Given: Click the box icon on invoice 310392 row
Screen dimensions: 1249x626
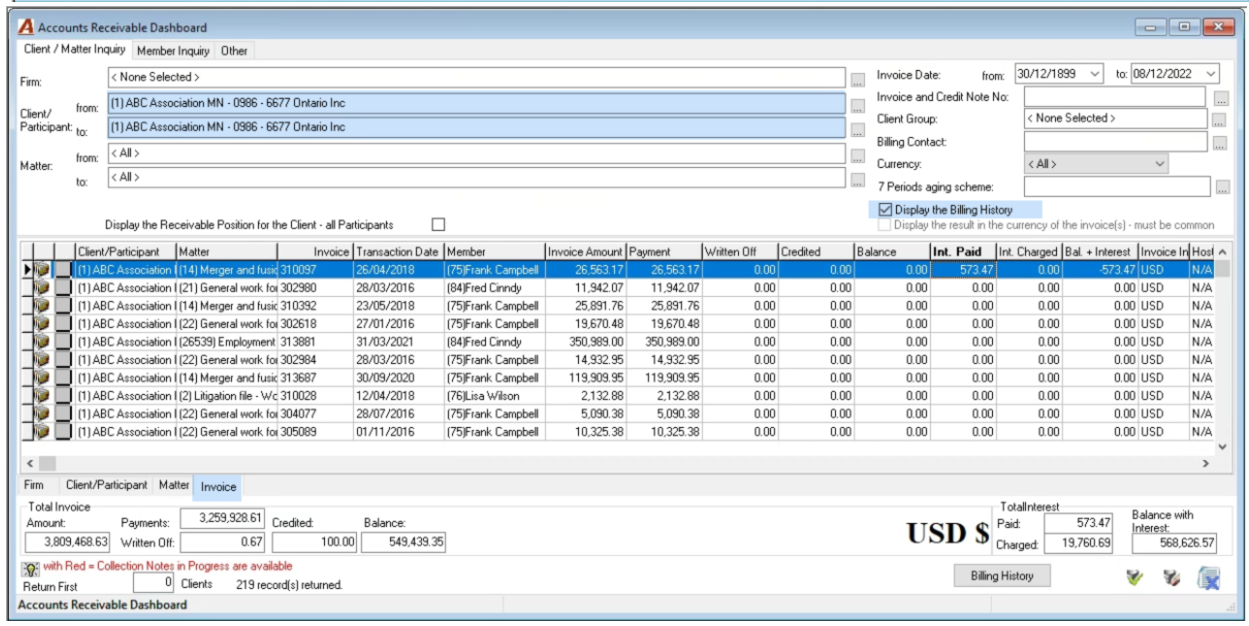Looking at the screenshot, I should point(42,306).
